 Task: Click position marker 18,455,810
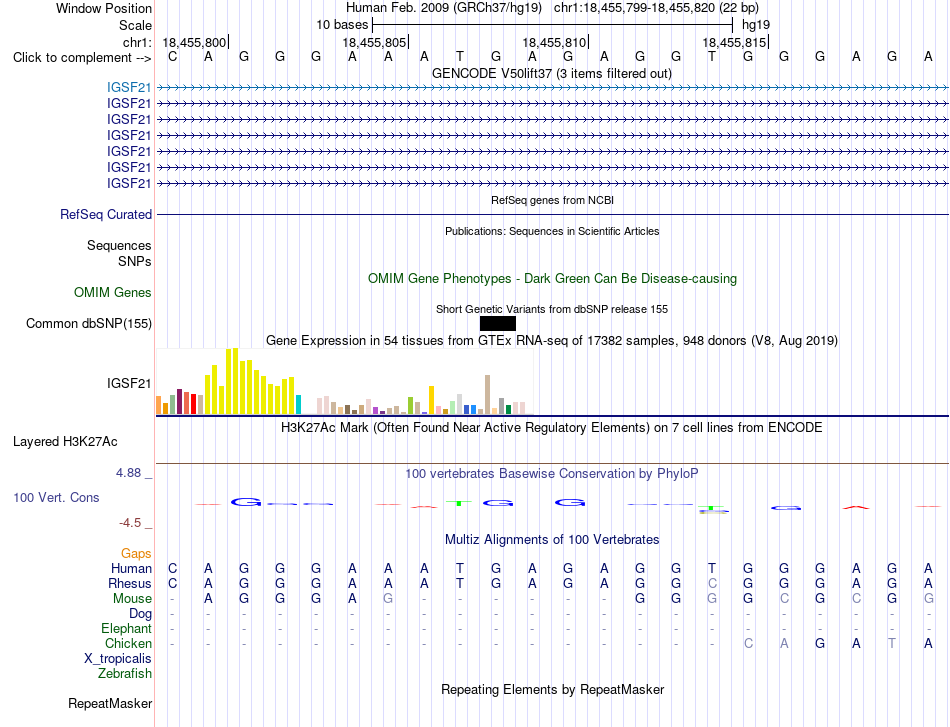pos(554,42)
